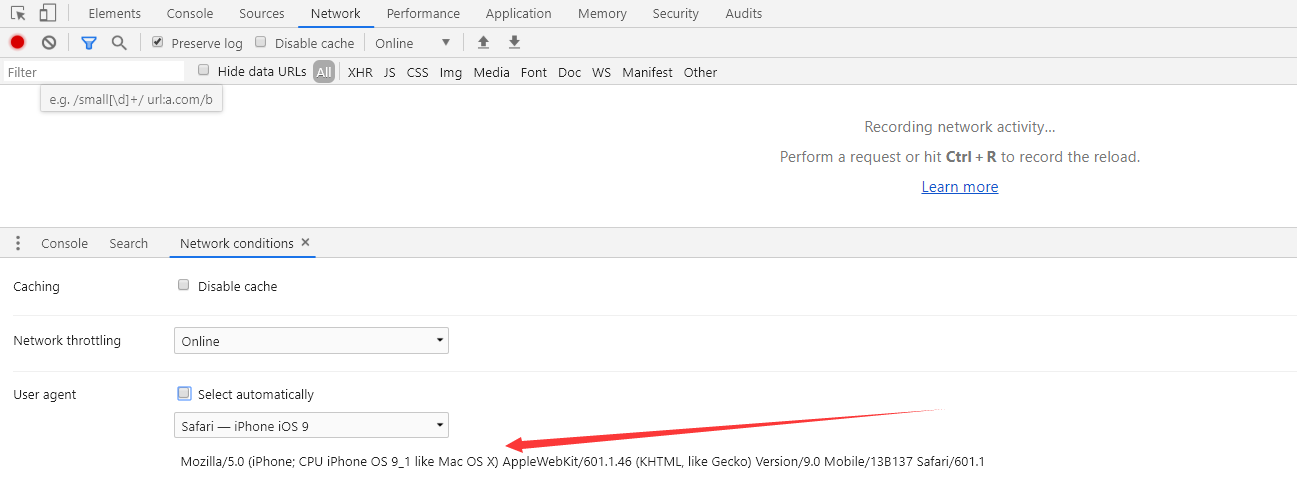Image resolution: width=1297 pixels, height=503 pixels.
Task: Enable the Preserve log checkbox
Action: (157, 43)
